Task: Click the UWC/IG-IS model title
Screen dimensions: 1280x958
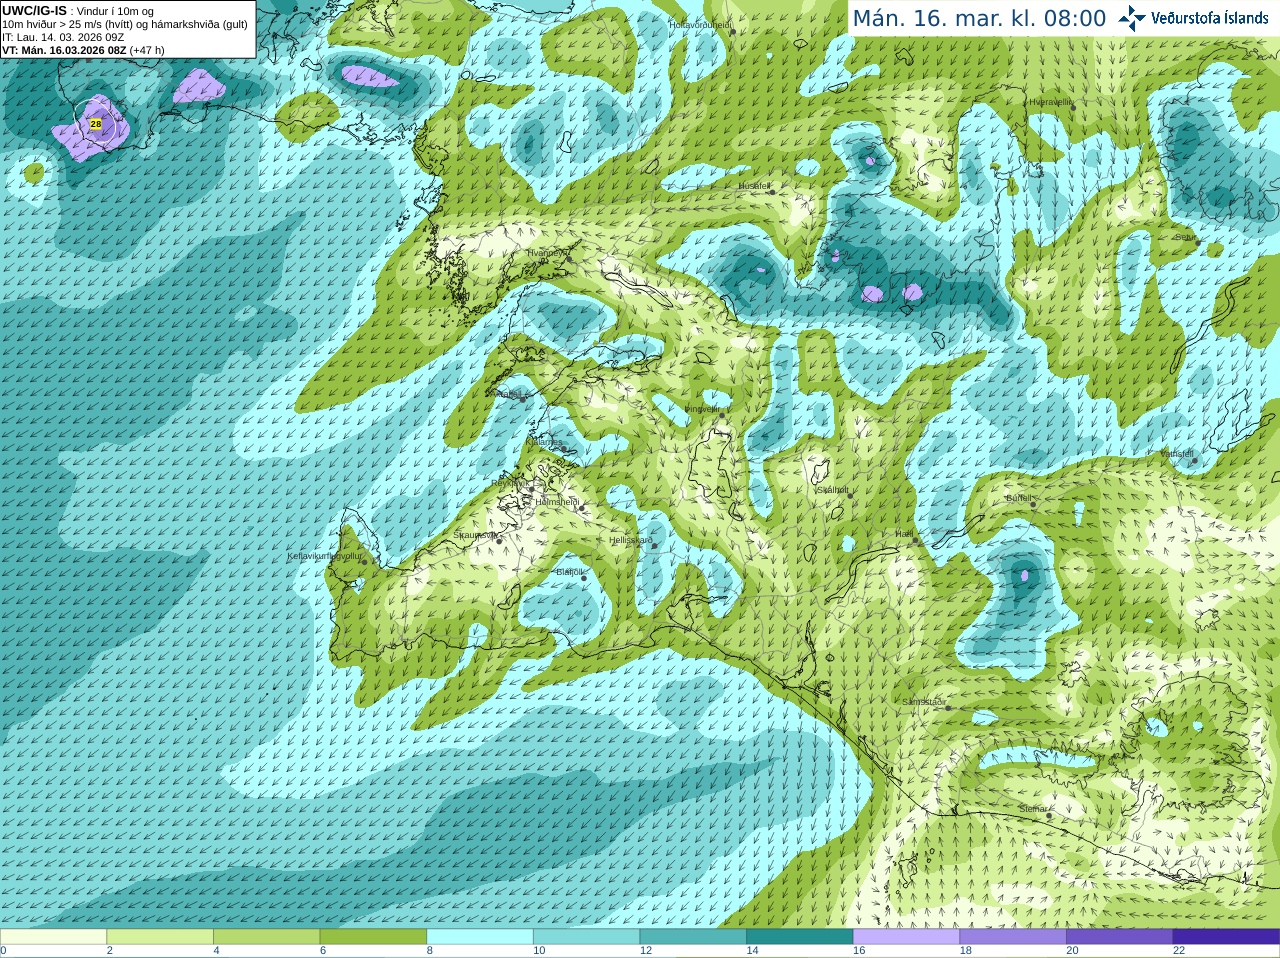Action: pos(34,10)
